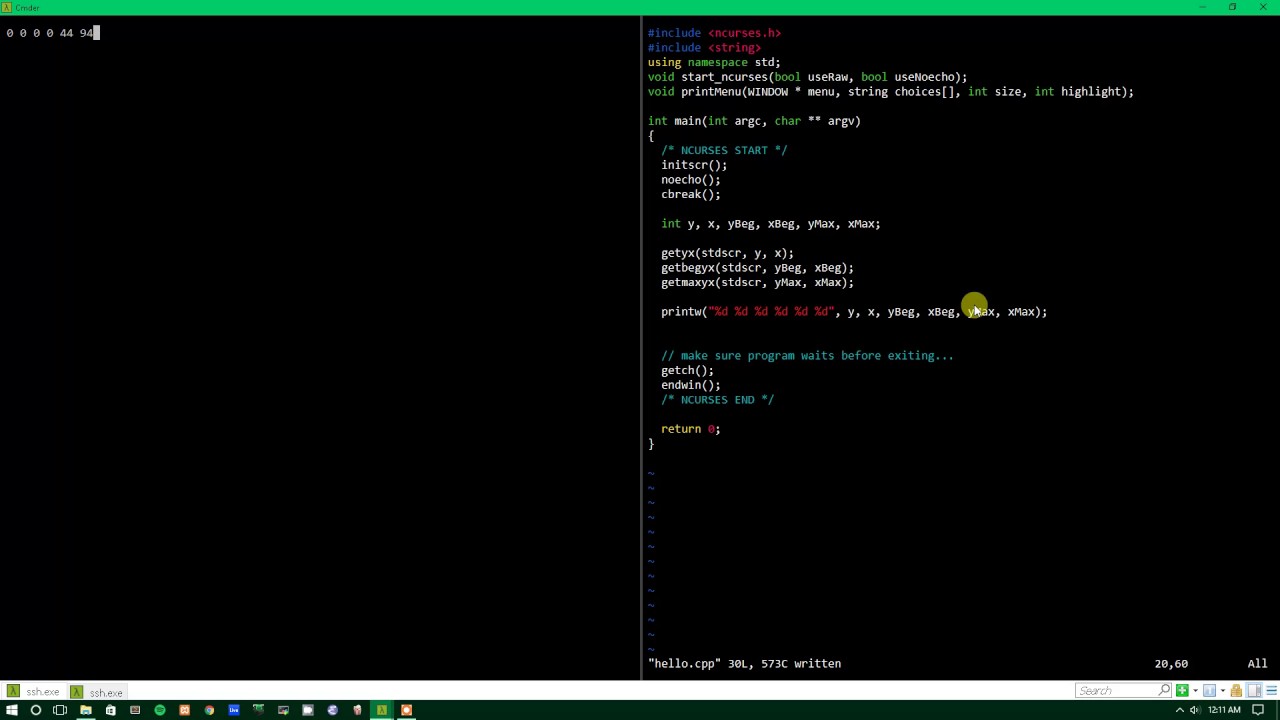This screenshot has width=1280, height=720.
Task: Click the 'initscr();' line in vim
Action: pos(694,165)
